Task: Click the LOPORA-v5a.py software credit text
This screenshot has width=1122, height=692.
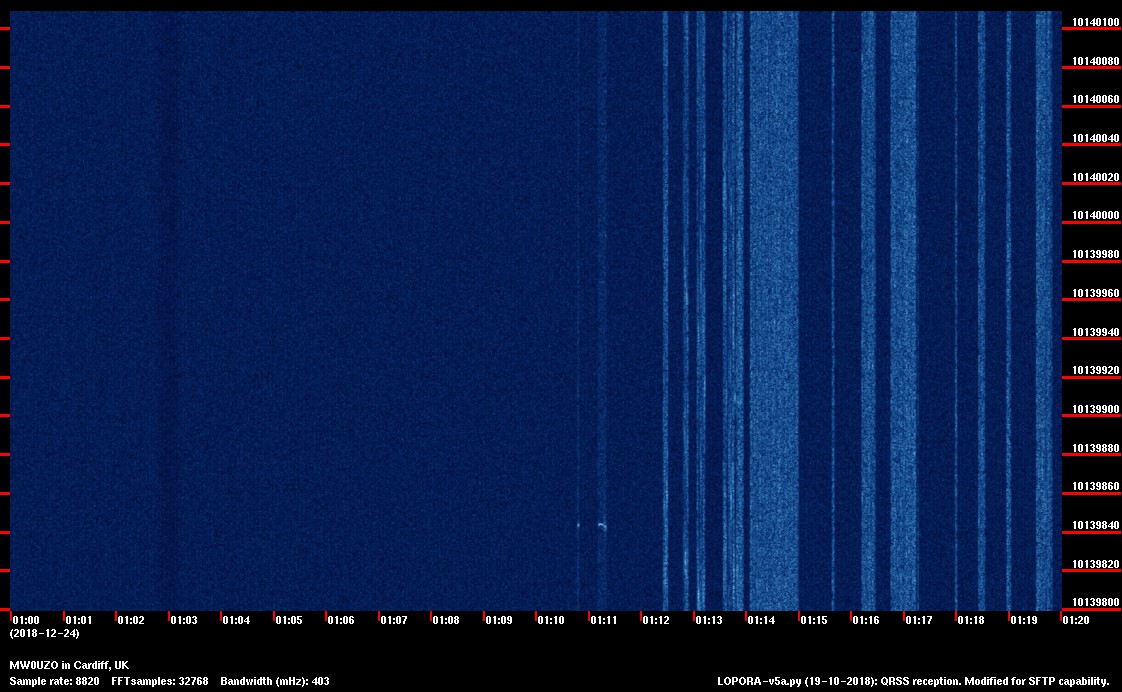Action: [913, 681]
